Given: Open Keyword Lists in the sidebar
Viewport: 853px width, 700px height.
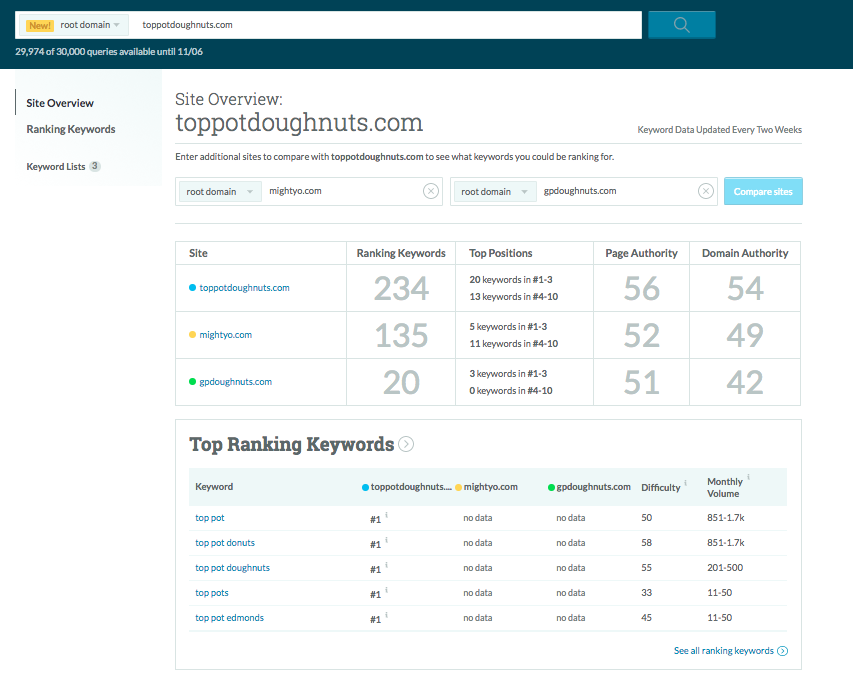Looking at the screenshot, I should coord(56,167).
